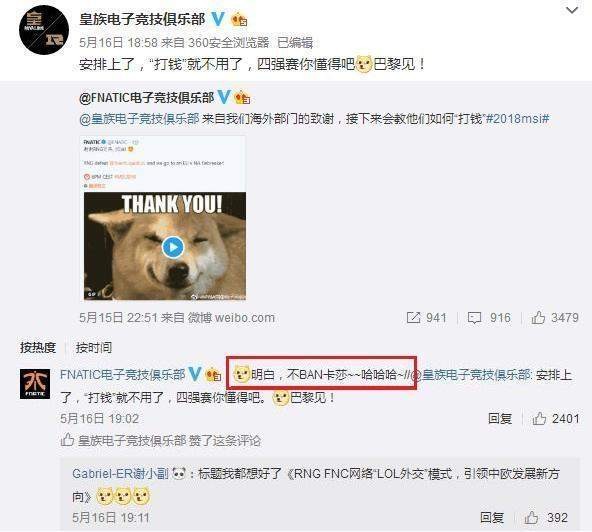592x532 pixels.
Task: Open the #2018msi# hashtag link
Action: (x=517, y=119)
